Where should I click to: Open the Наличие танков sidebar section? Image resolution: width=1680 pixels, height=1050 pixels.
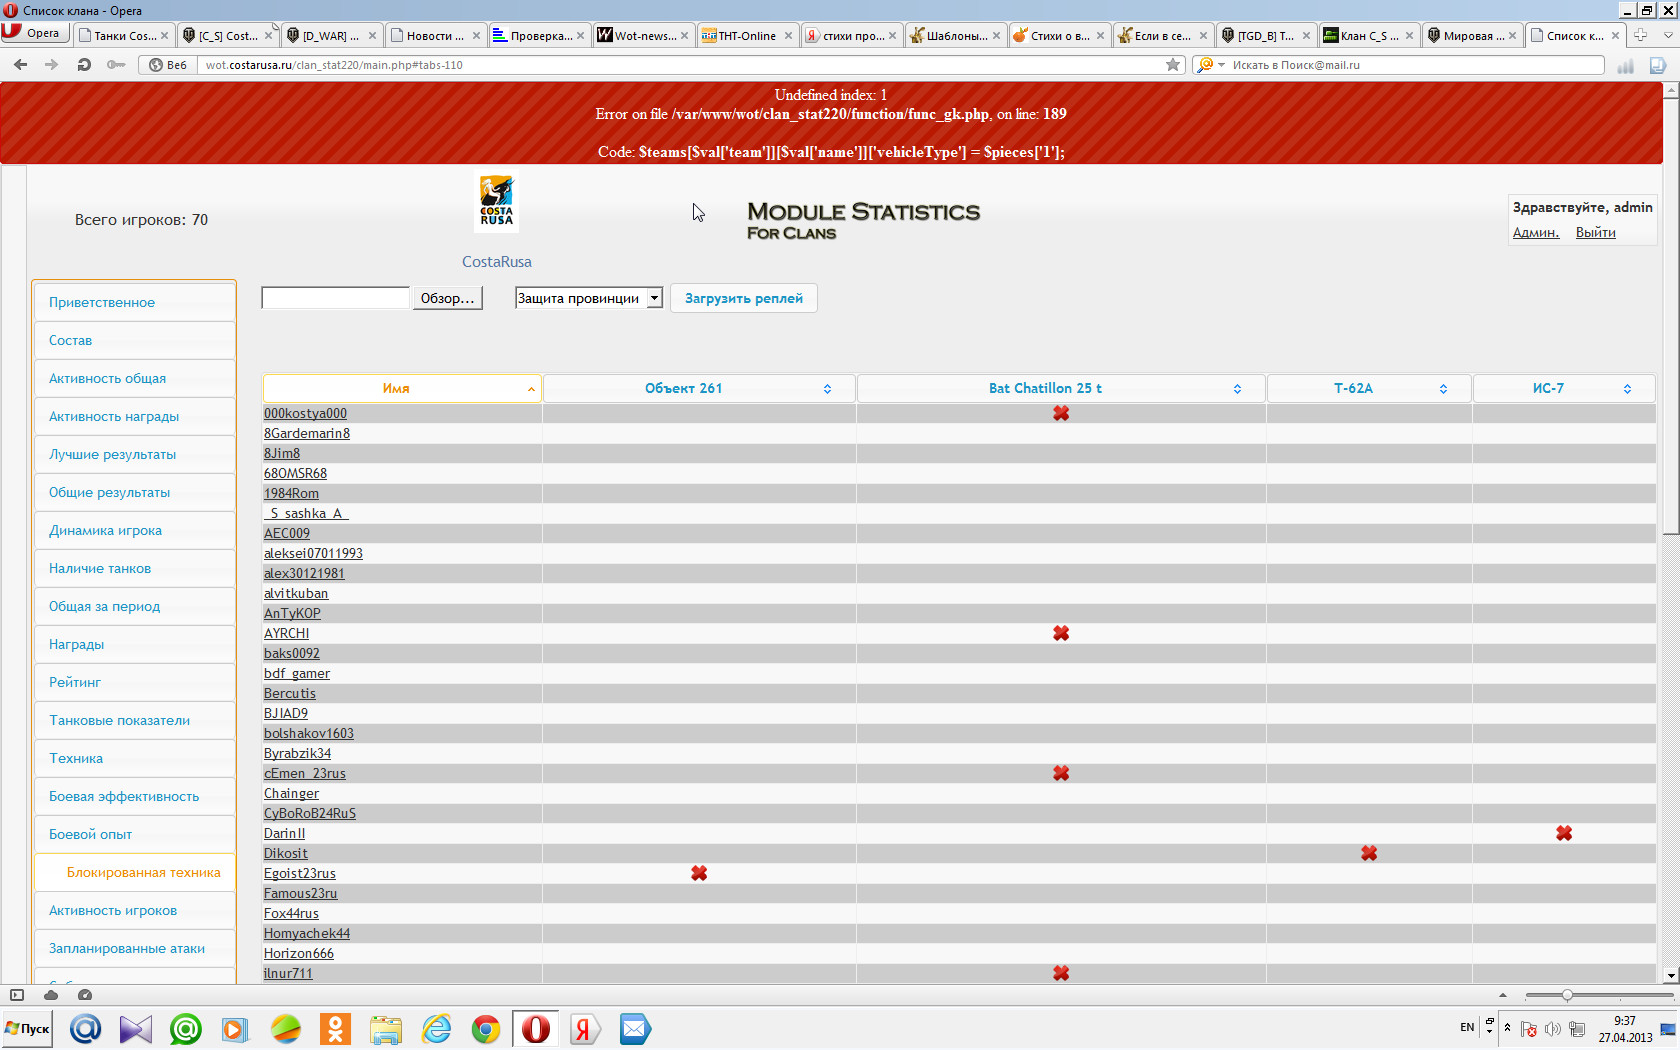100,569
